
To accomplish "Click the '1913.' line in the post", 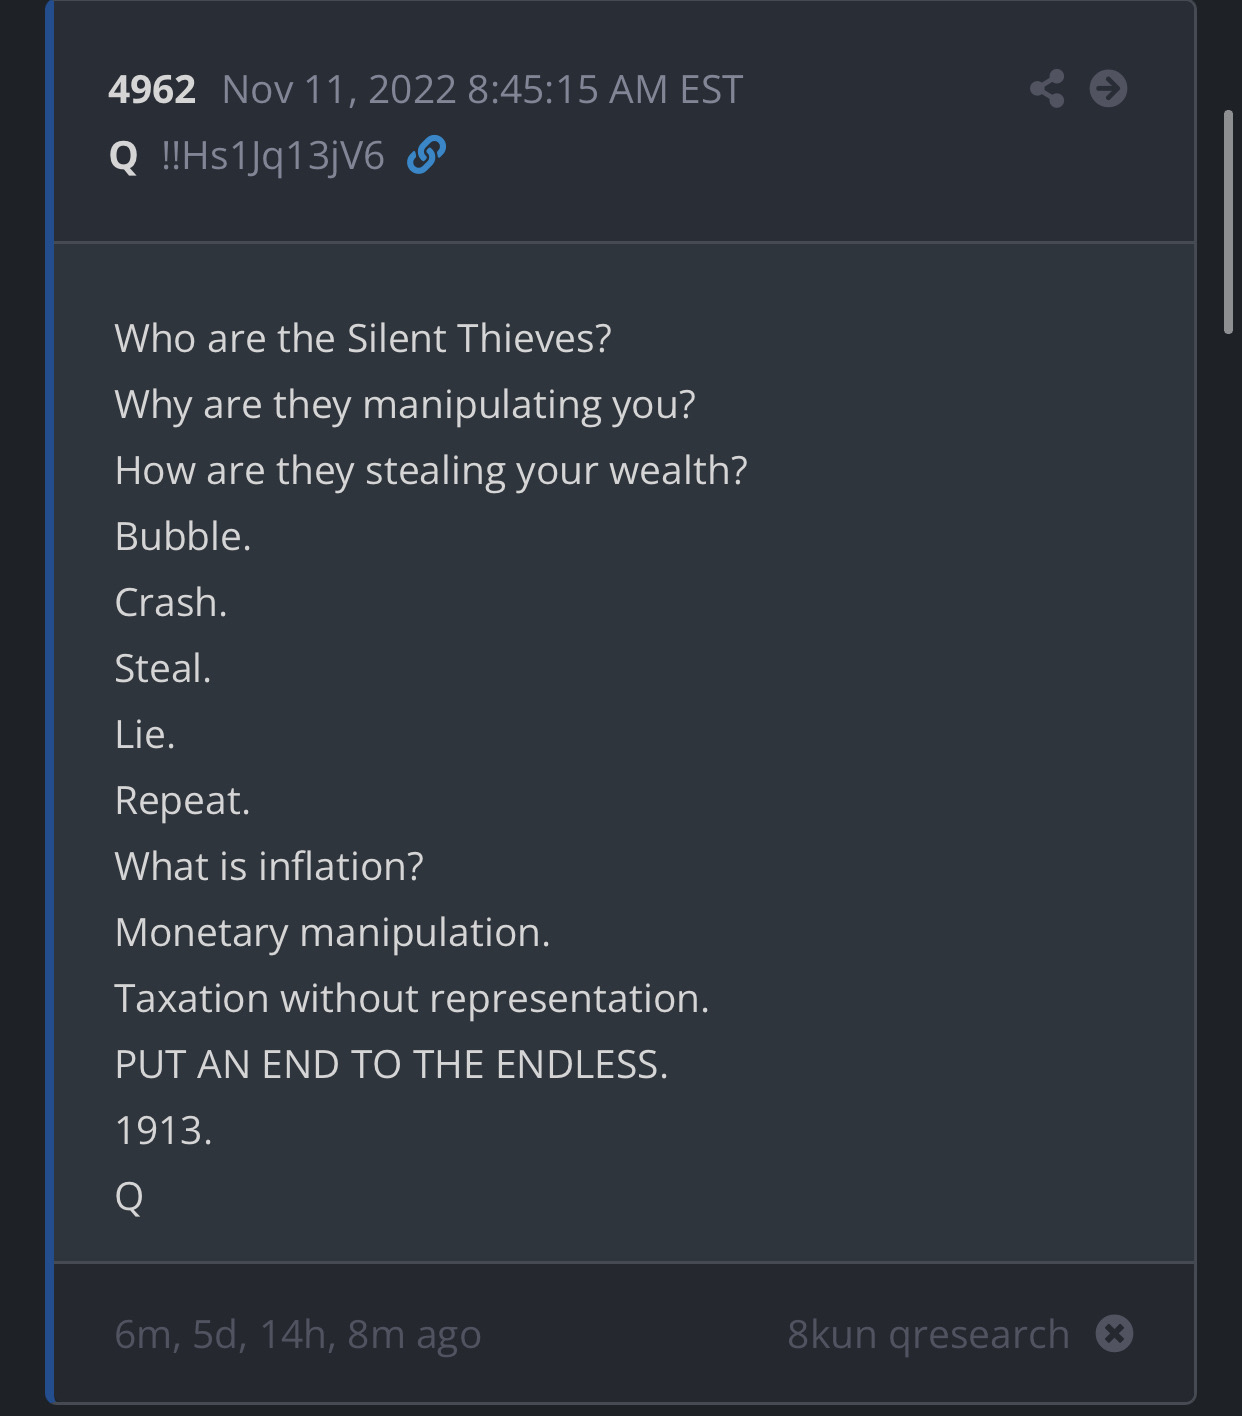I will click(163, 1131).
